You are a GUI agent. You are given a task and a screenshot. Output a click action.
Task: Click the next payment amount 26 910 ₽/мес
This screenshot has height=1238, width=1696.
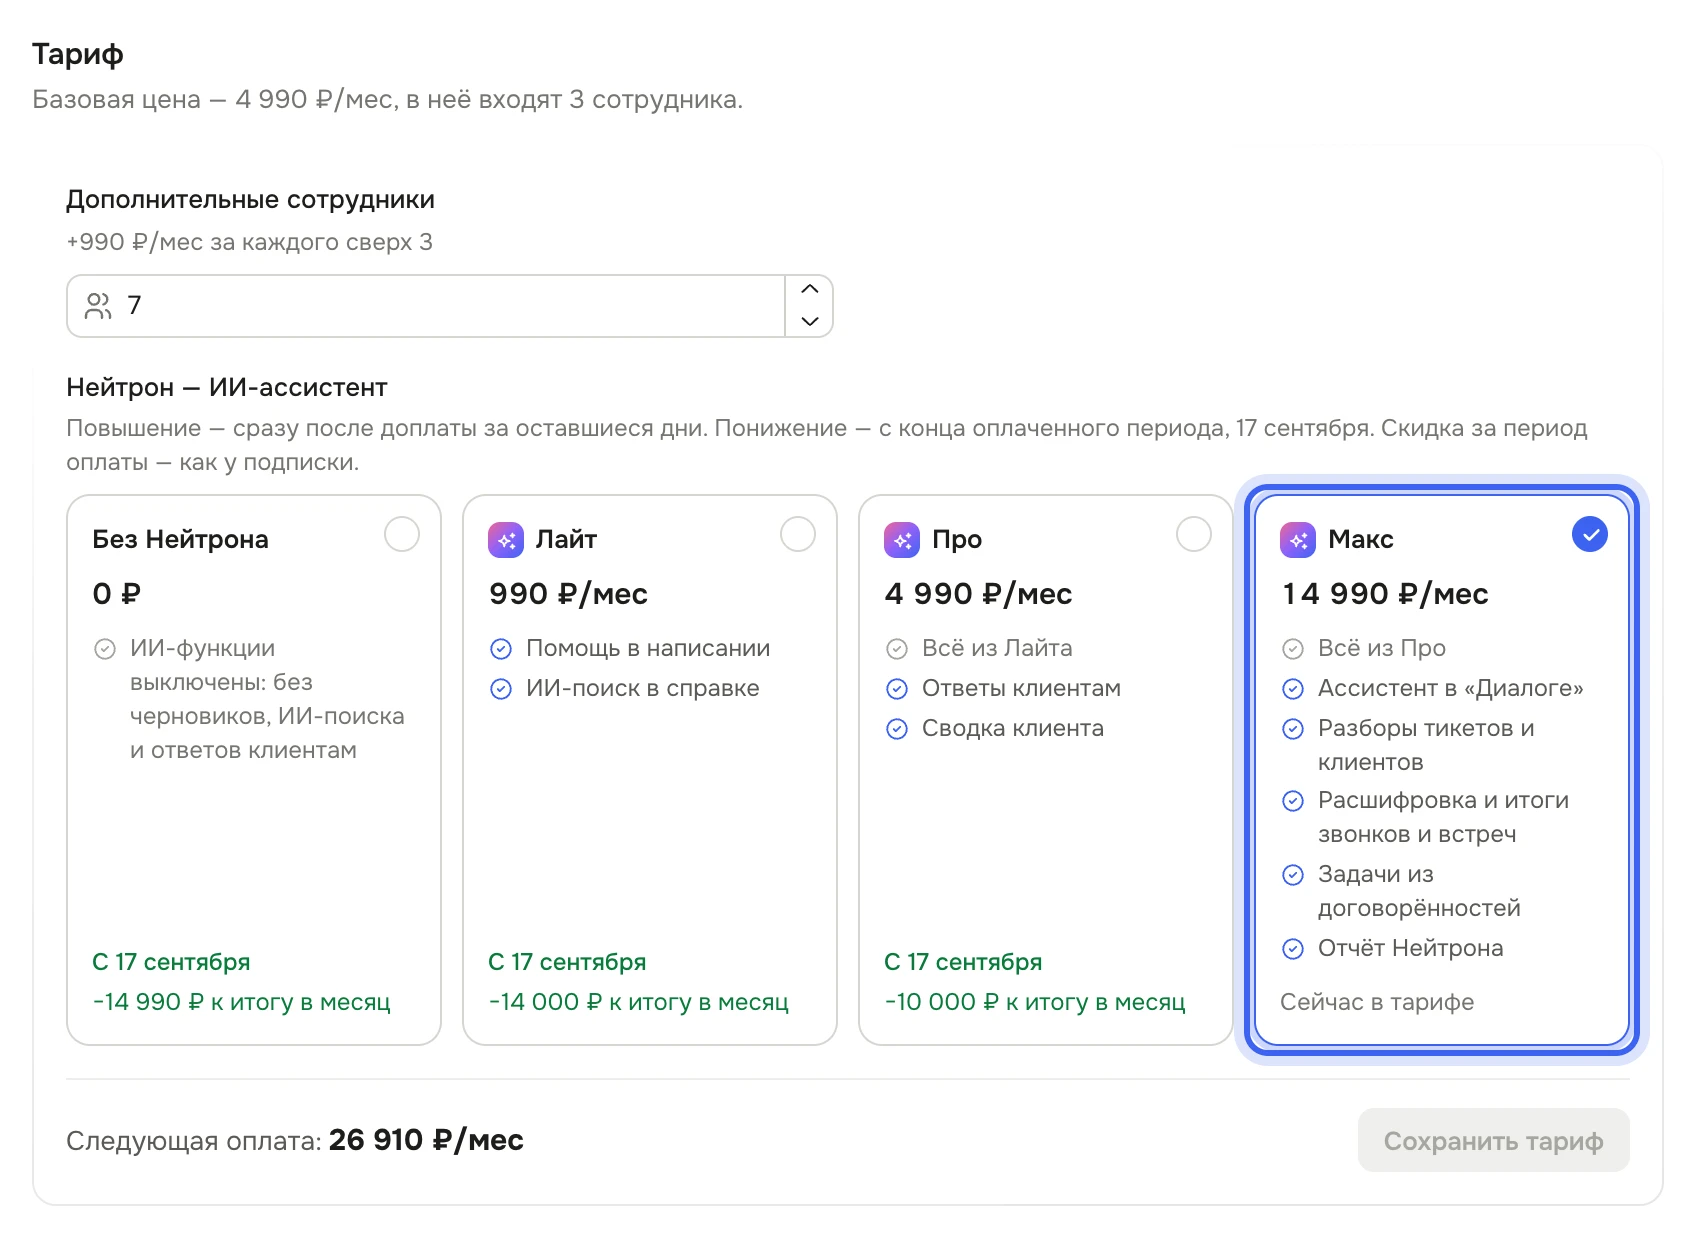426,1140
